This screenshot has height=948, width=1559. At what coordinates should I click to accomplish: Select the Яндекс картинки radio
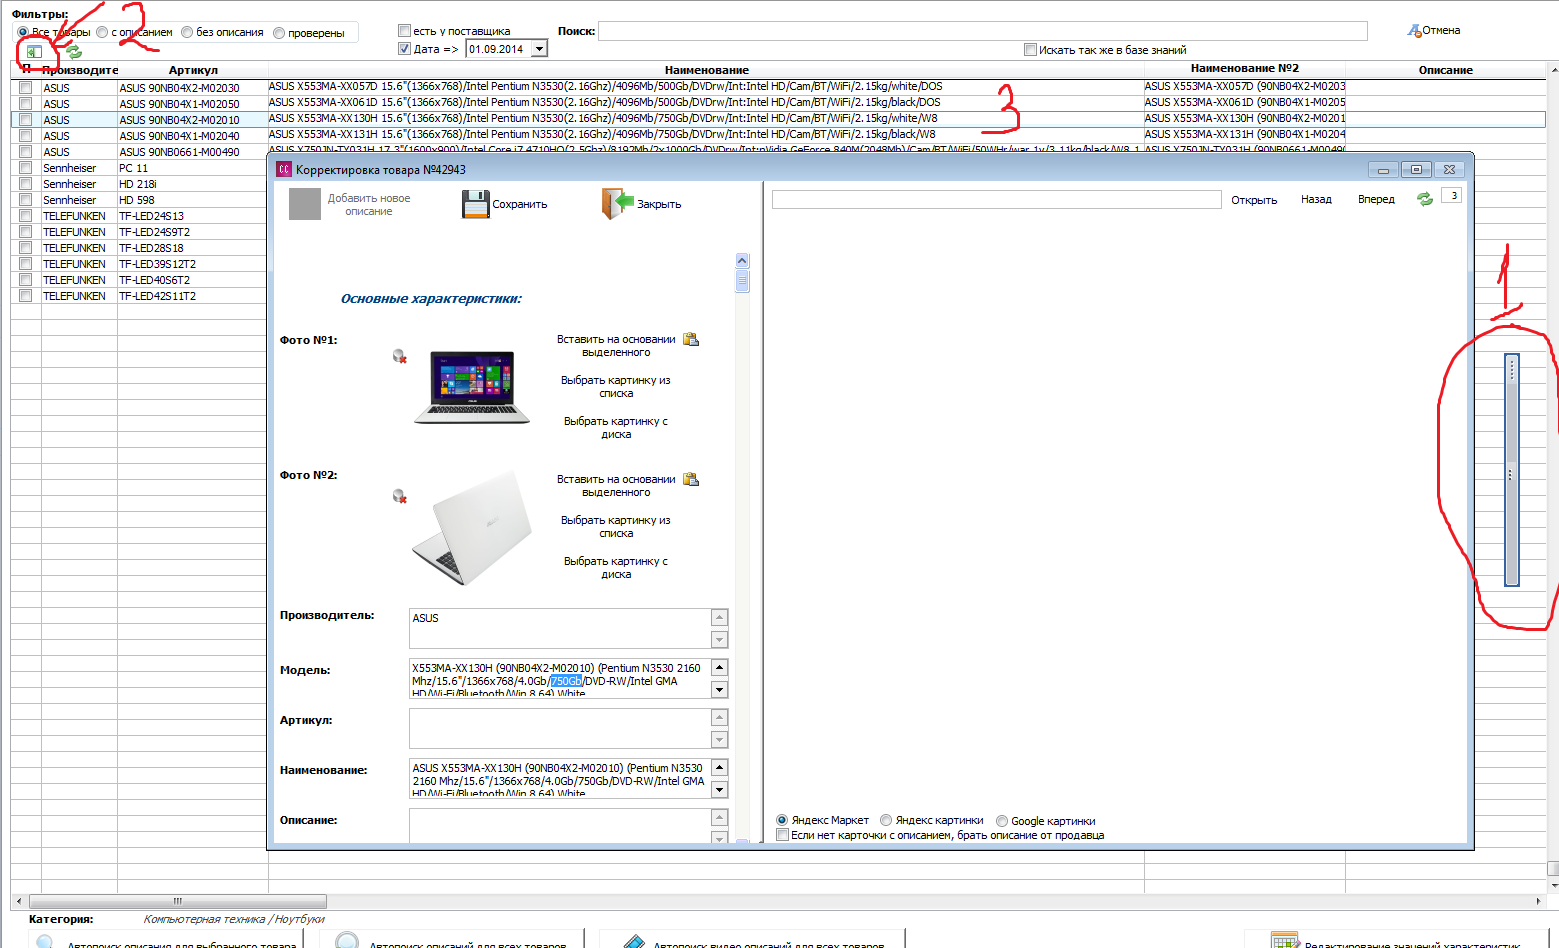(886, 820)
